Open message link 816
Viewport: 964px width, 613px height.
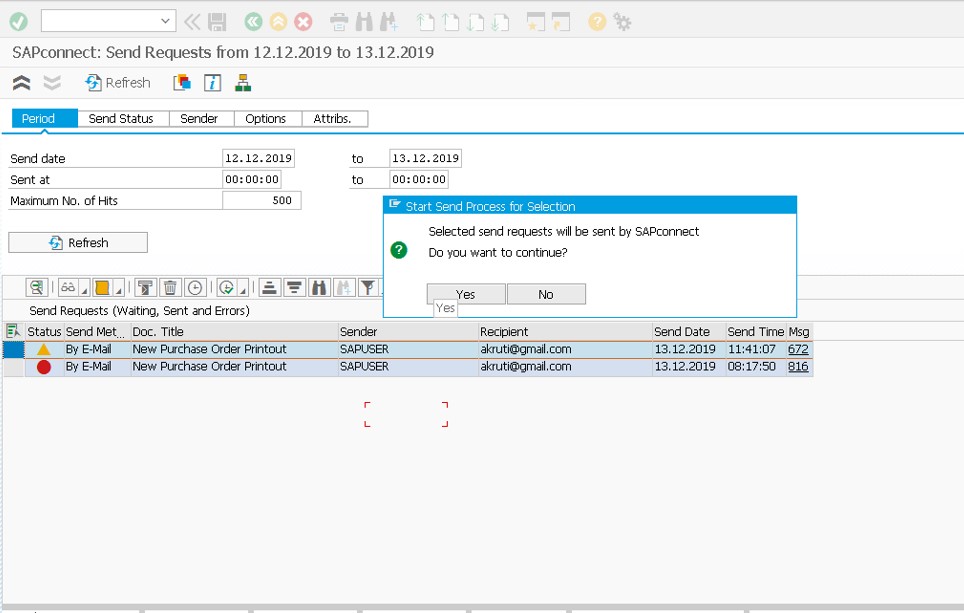coord(798,366)
